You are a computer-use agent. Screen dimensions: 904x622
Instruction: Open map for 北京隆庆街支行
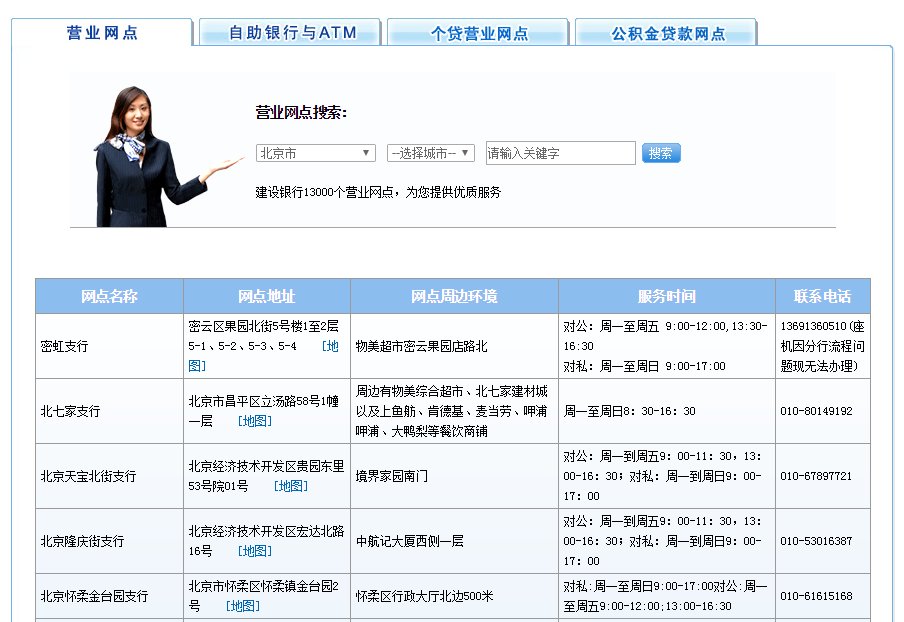click(253, 550)
